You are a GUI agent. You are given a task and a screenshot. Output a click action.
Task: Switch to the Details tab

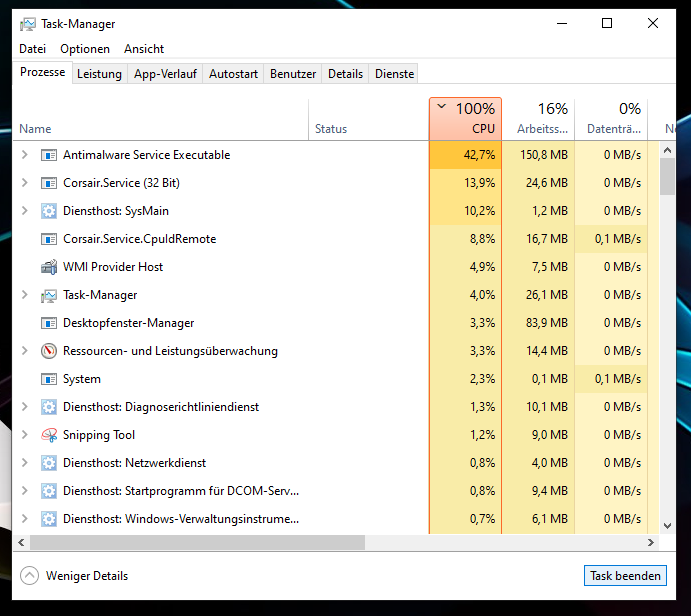pos(346,74)
